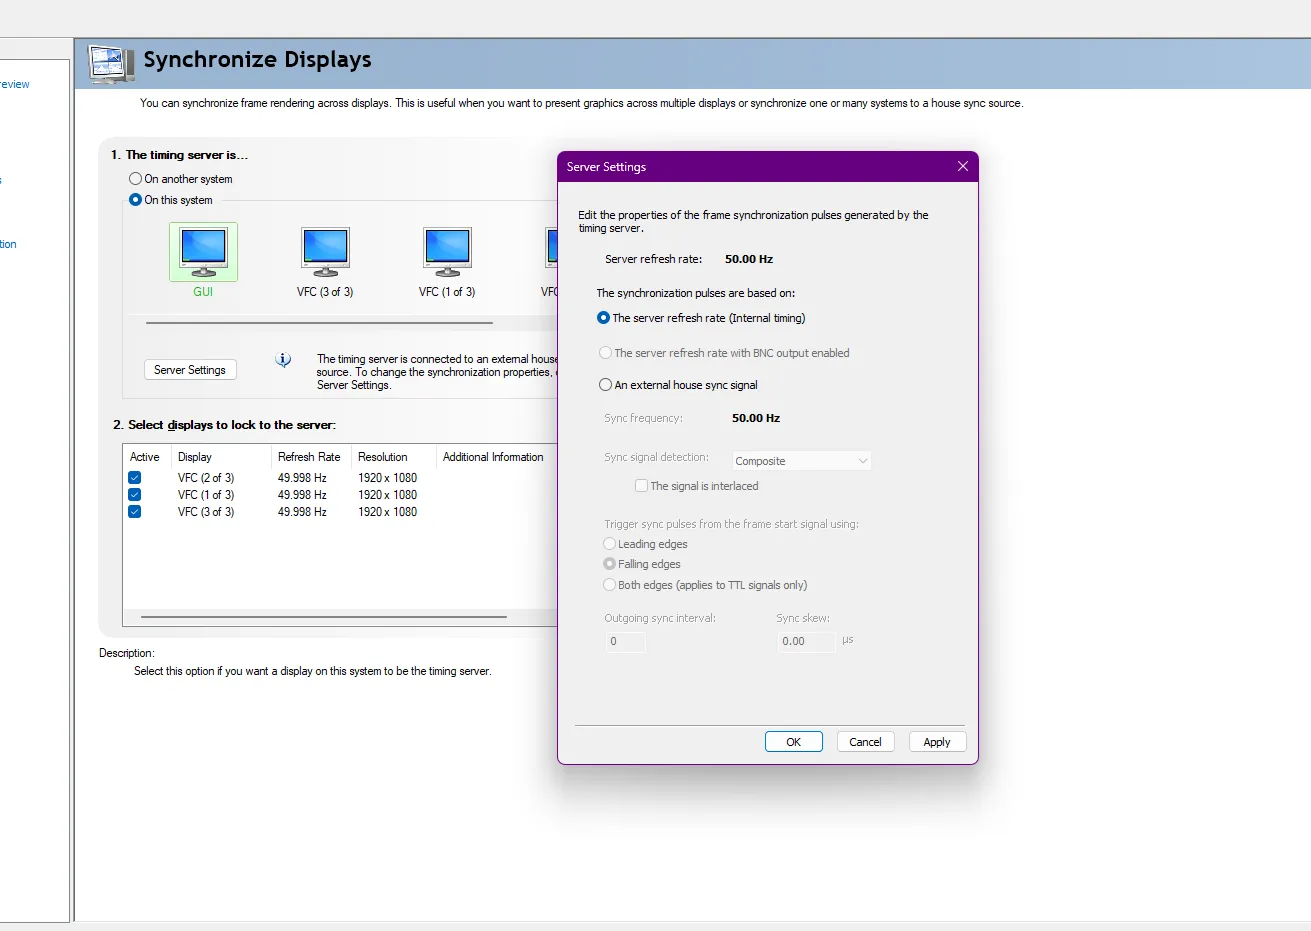
Task: Click the Refresh Rate column header
Action: [309, 457]
